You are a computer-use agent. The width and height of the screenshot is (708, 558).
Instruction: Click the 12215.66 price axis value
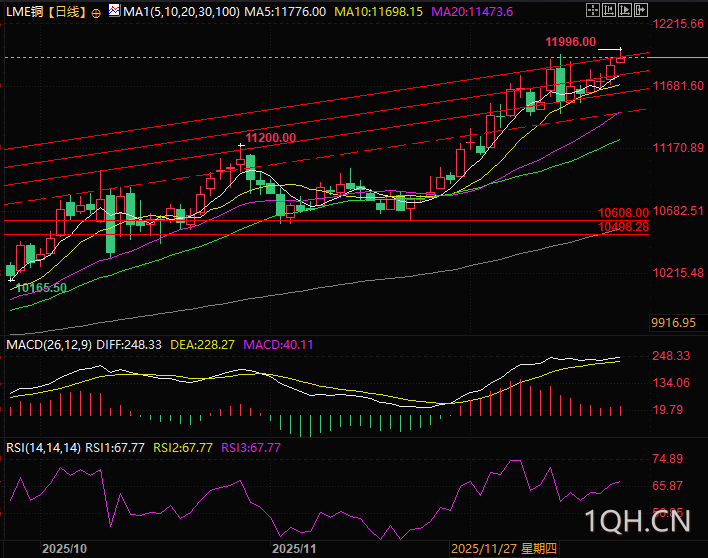tap(678, 23)
